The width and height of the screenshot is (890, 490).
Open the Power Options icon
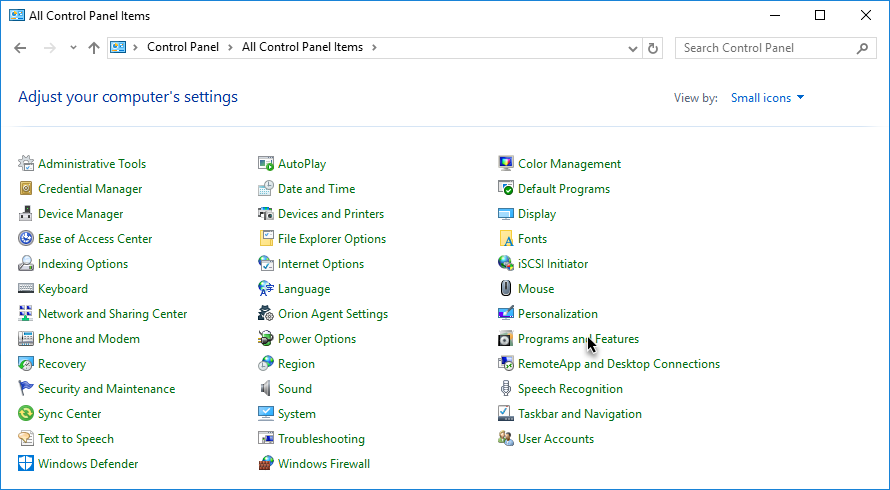[266, 338]
